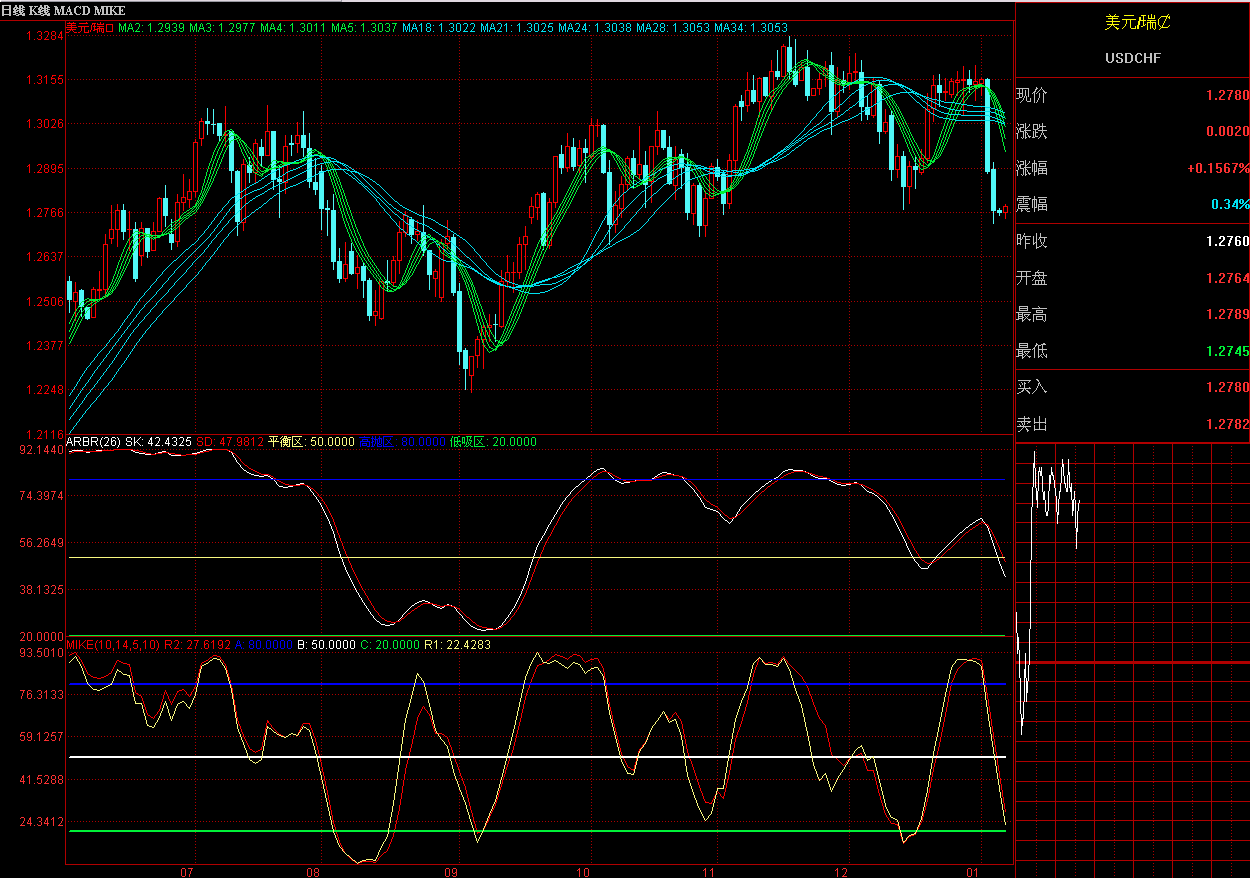
Task: Select the 买入 1.2780 bid row
Action: tap(1133, 387)
